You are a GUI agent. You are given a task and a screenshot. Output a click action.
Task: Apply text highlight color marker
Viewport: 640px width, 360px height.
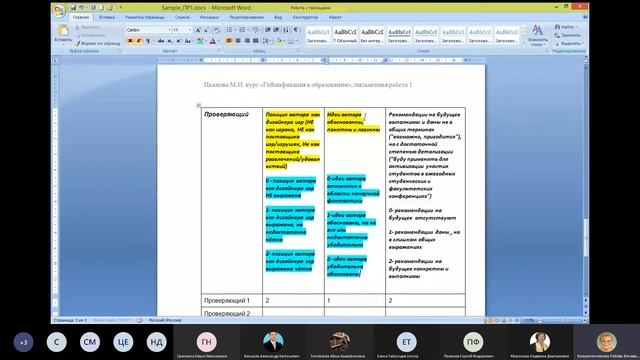click(x=200, y=41)
